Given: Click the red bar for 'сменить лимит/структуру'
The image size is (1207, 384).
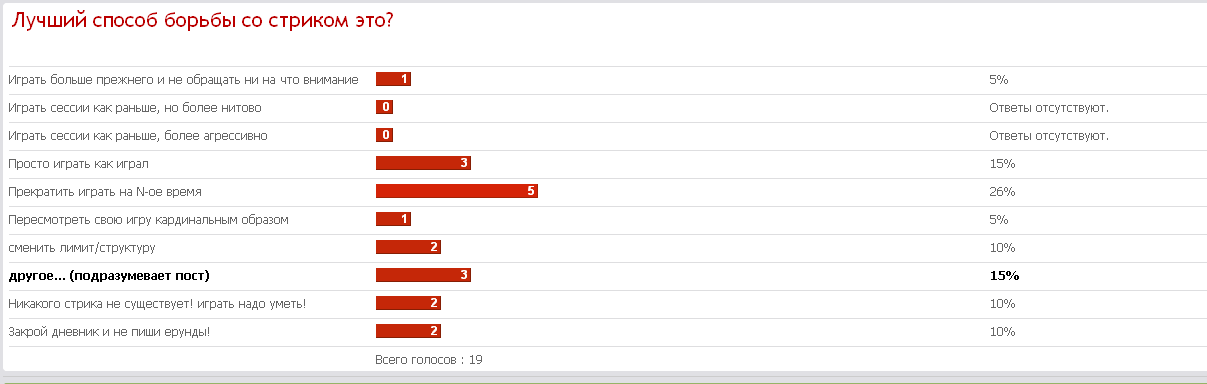Looking at the screenshot, I should (408, 247).
